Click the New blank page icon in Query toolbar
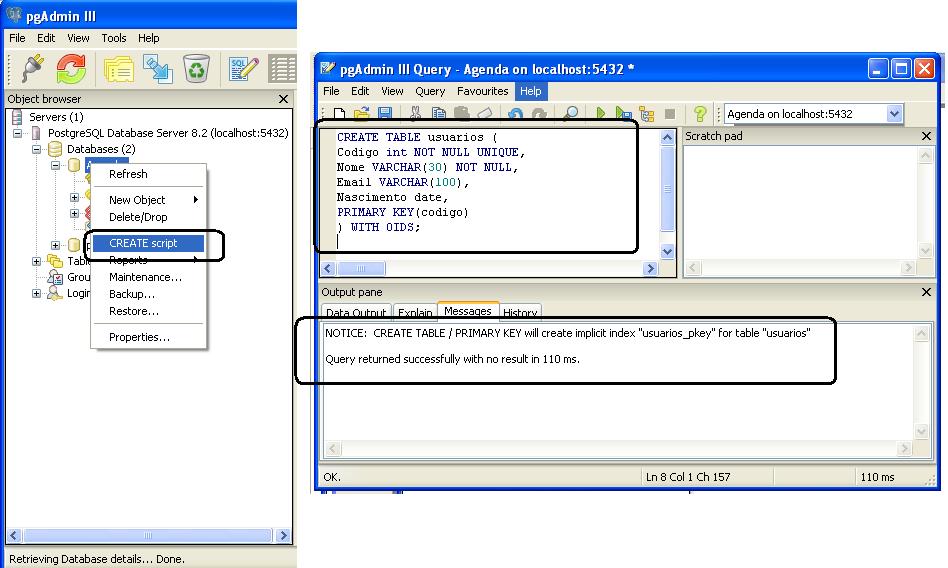948x568 pixels. tap(339, 114)
